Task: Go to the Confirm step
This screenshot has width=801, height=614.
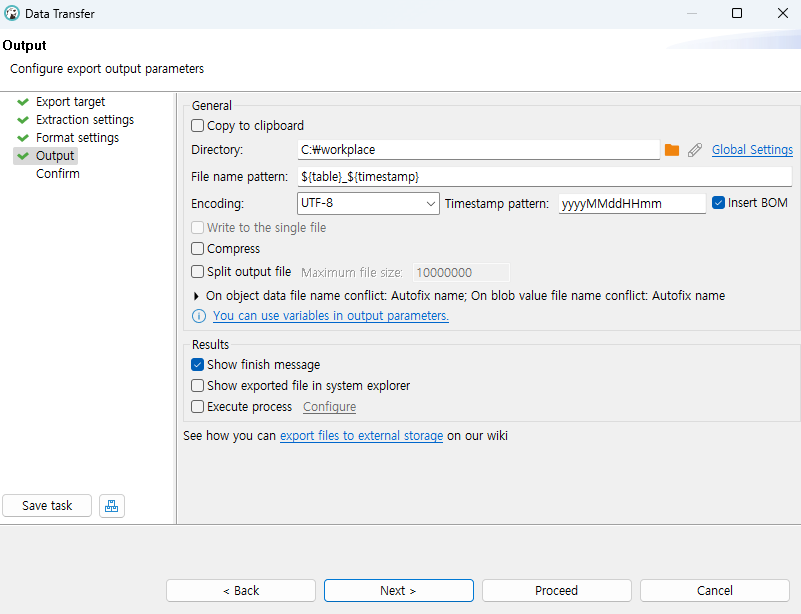Action: tap(58, 174)
